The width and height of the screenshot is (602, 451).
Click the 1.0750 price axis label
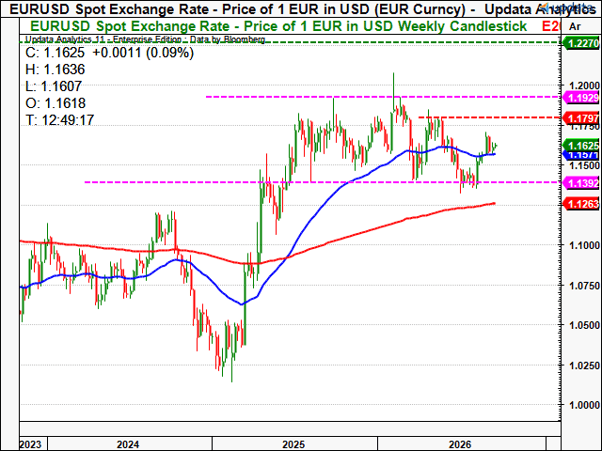coord(585,286)
